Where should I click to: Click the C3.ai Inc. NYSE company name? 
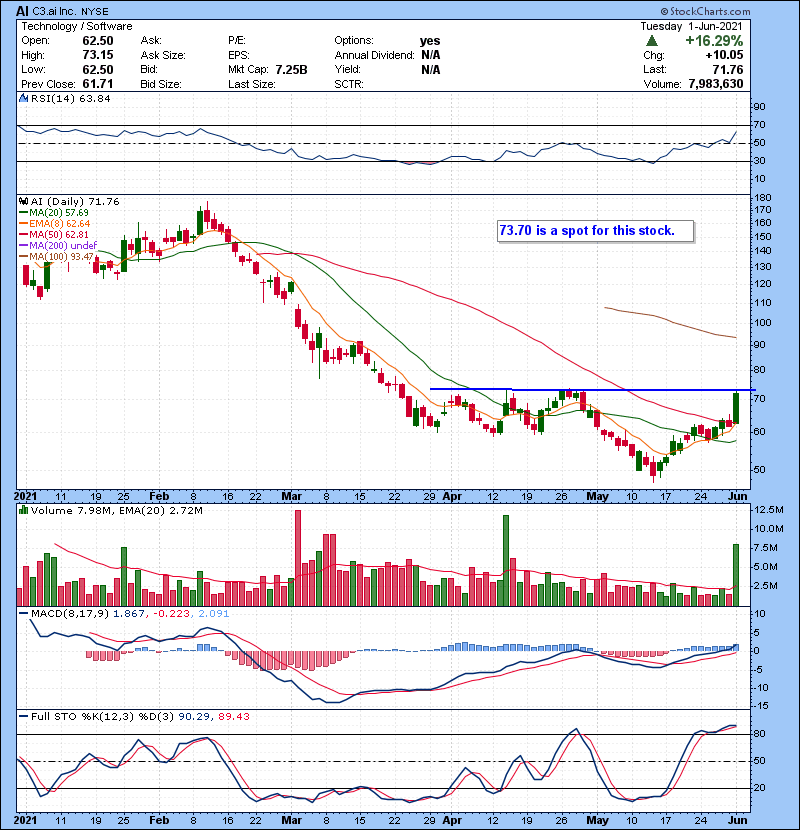(x=70, y=11)
